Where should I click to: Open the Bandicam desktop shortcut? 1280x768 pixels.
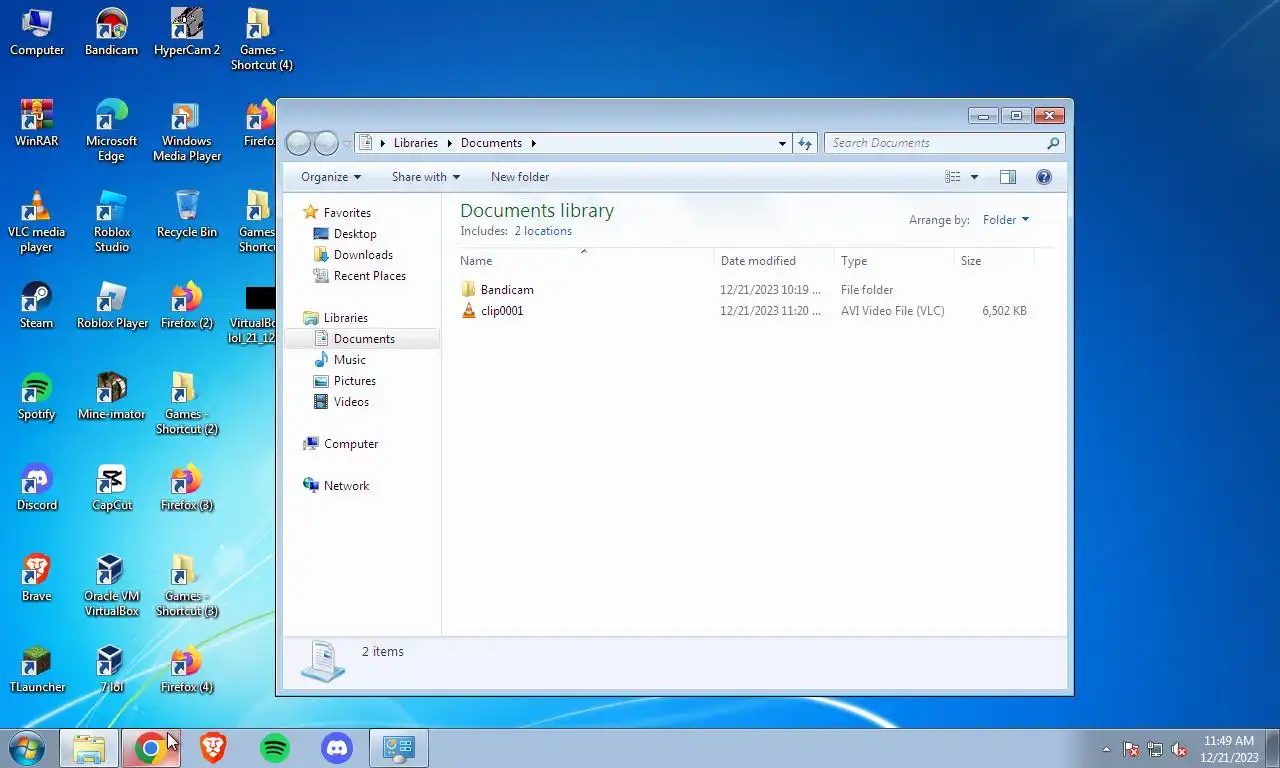point(111,32)
